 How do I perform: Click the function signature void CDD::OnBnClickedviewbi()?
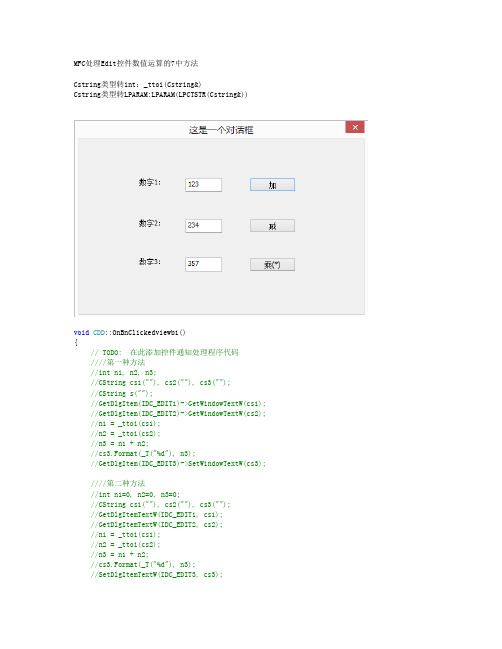[x=130, y=332]
